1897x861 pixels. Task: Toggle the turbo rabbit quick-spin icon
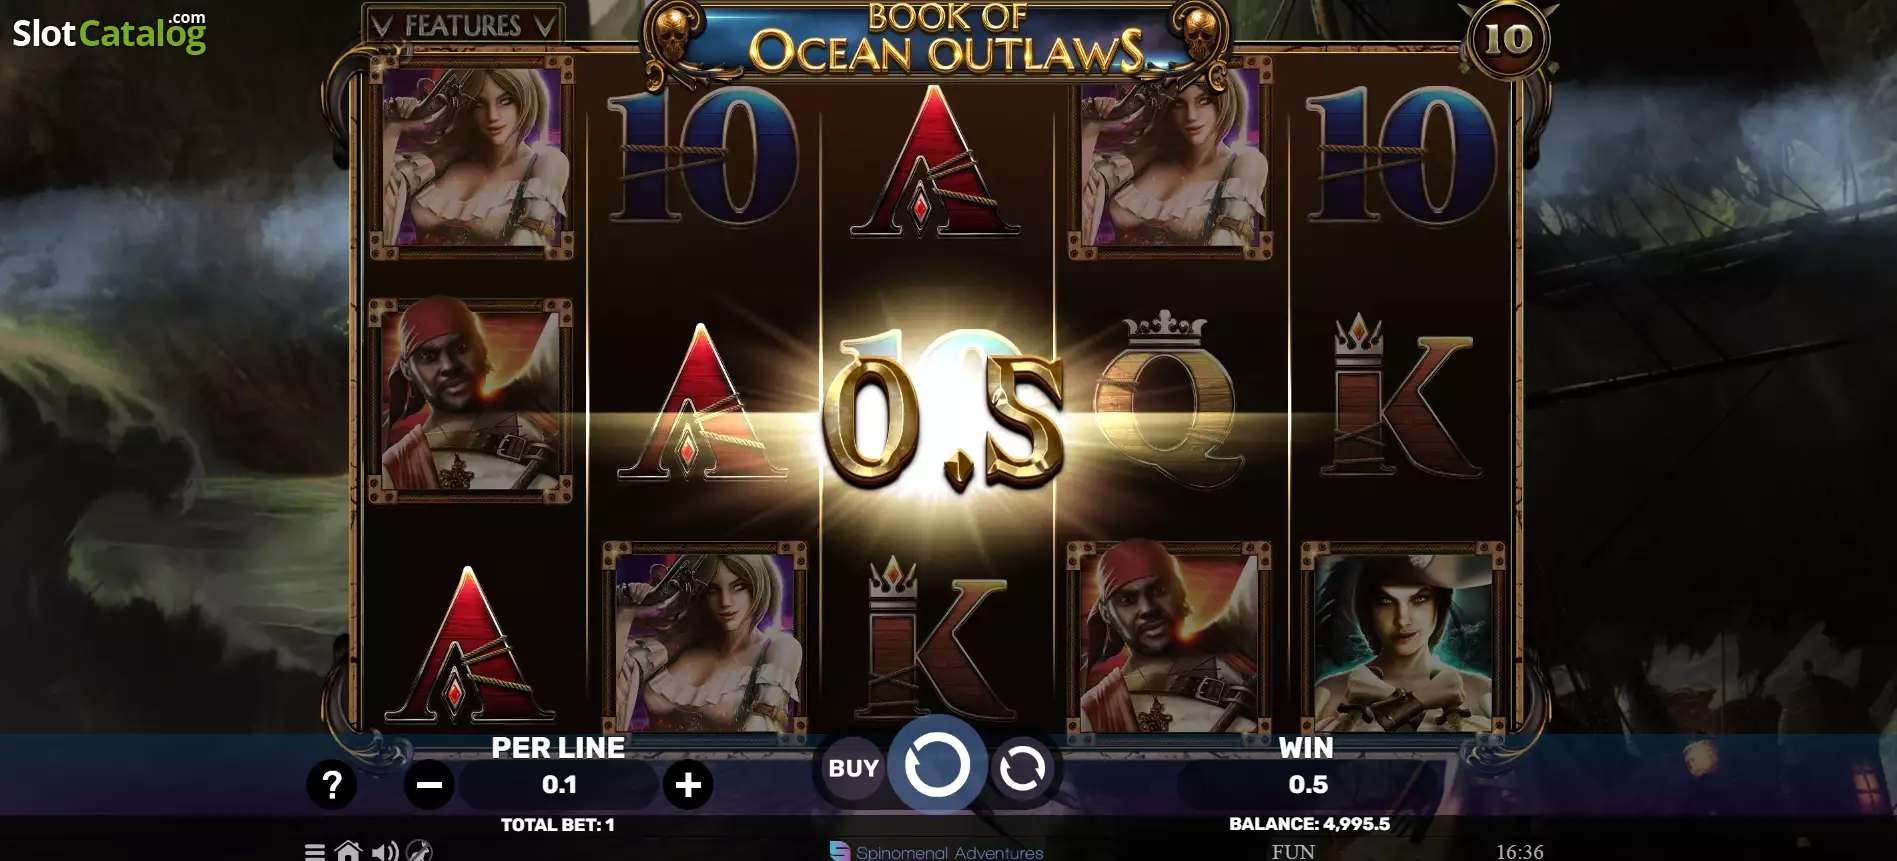pyautogui.click(x=420, y=852)
